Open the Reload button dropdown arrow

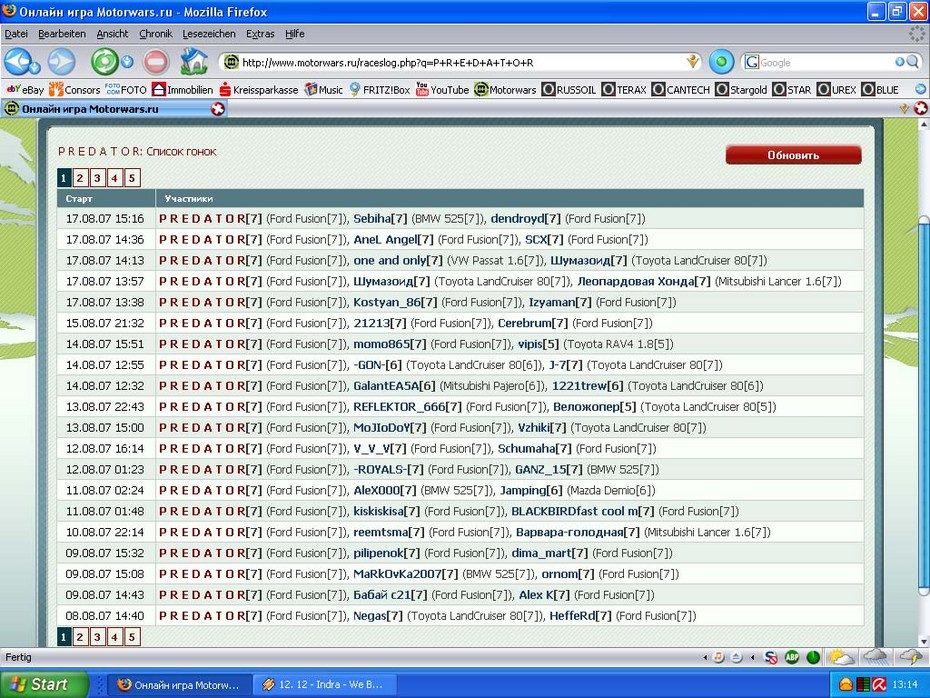(x=126, y=62)
